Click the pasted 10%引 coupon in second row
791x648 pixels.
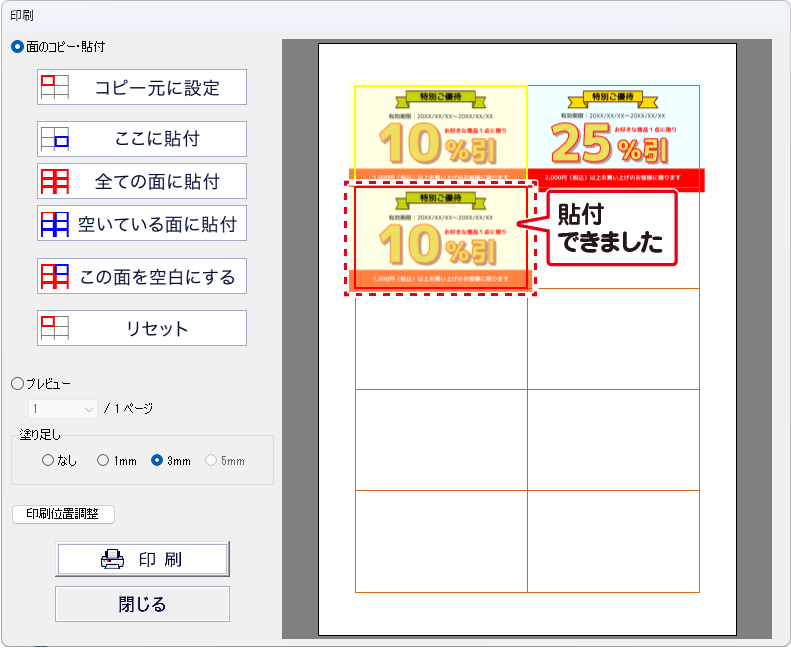click(x=440, y=238)
